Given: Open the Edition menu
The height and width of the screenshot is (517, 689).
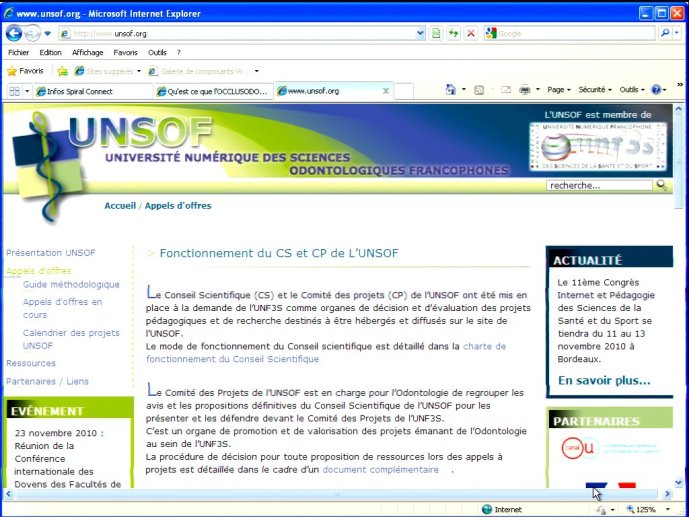Looking at the screenshot, I should 51,52.
